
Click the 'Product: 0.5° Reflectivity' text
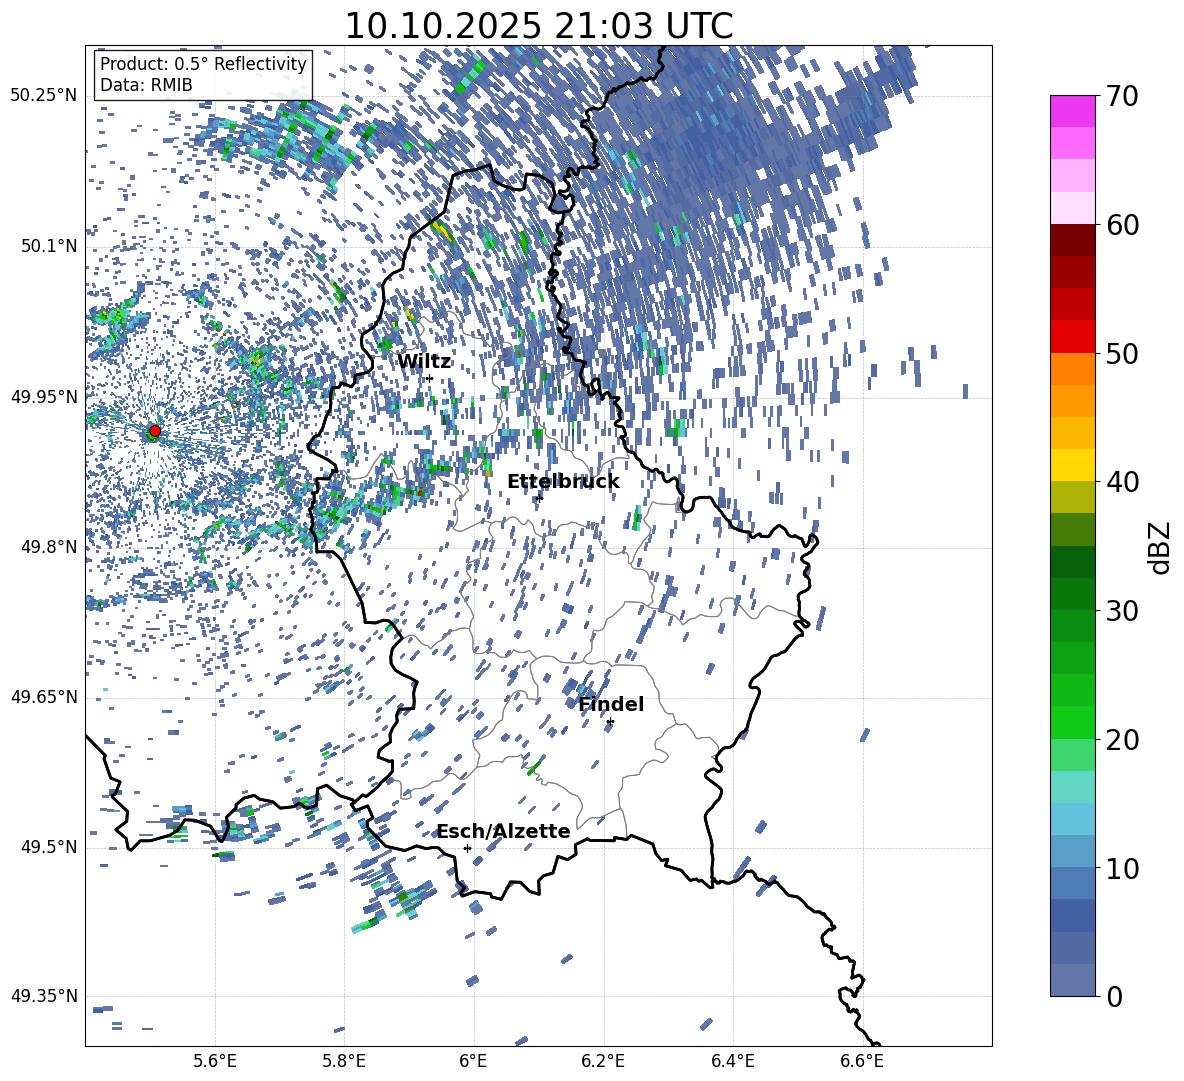(x=203, y=63)
